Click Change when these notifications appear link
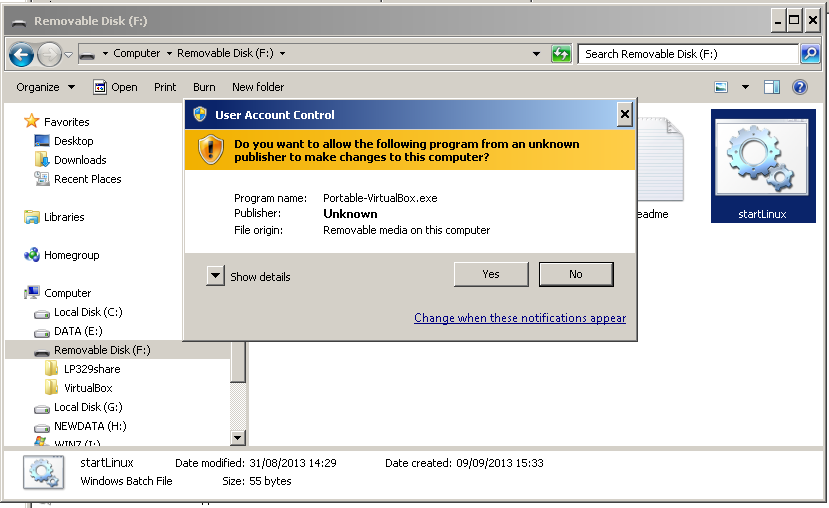Screen dimensions: 829x508 (520, 318)
